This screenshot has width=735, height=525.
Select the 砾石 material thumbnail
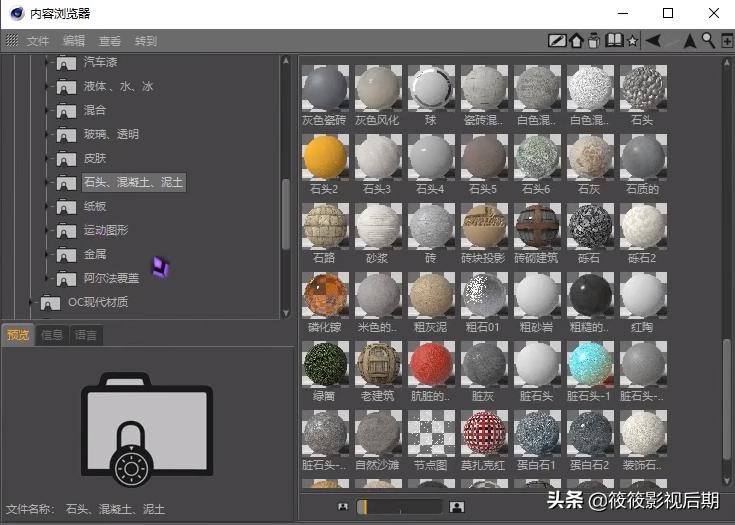590,226
